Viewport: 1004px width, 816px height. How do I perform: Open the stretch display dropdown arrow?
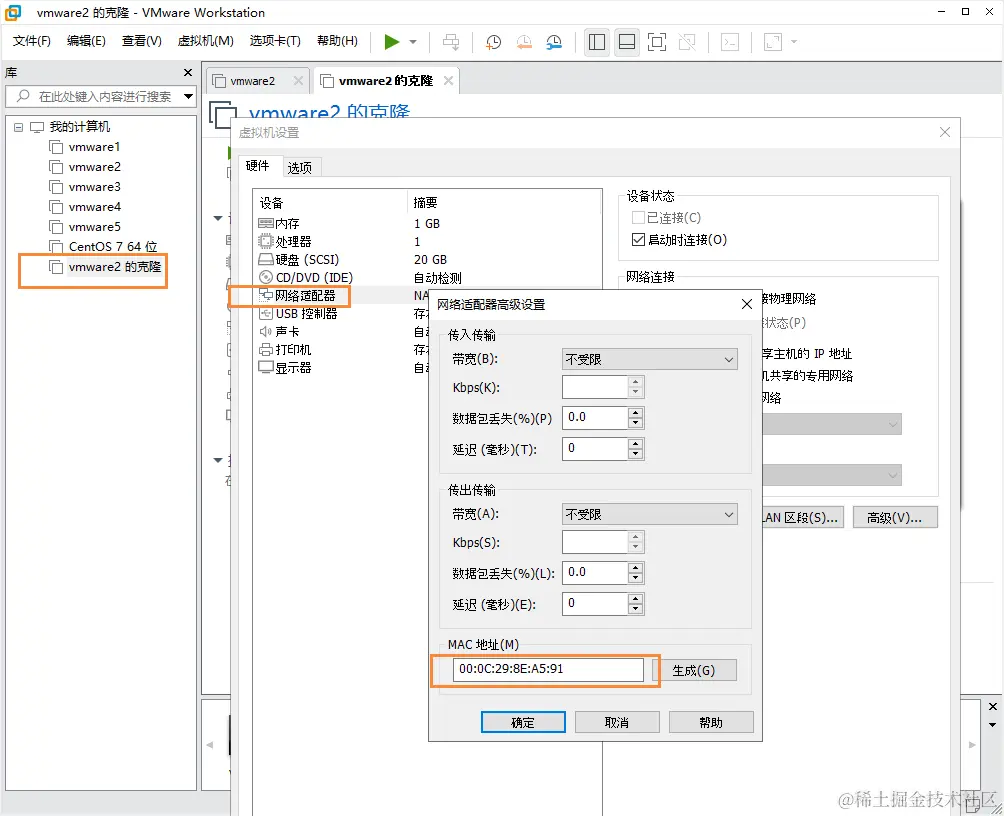click(794, 42)
